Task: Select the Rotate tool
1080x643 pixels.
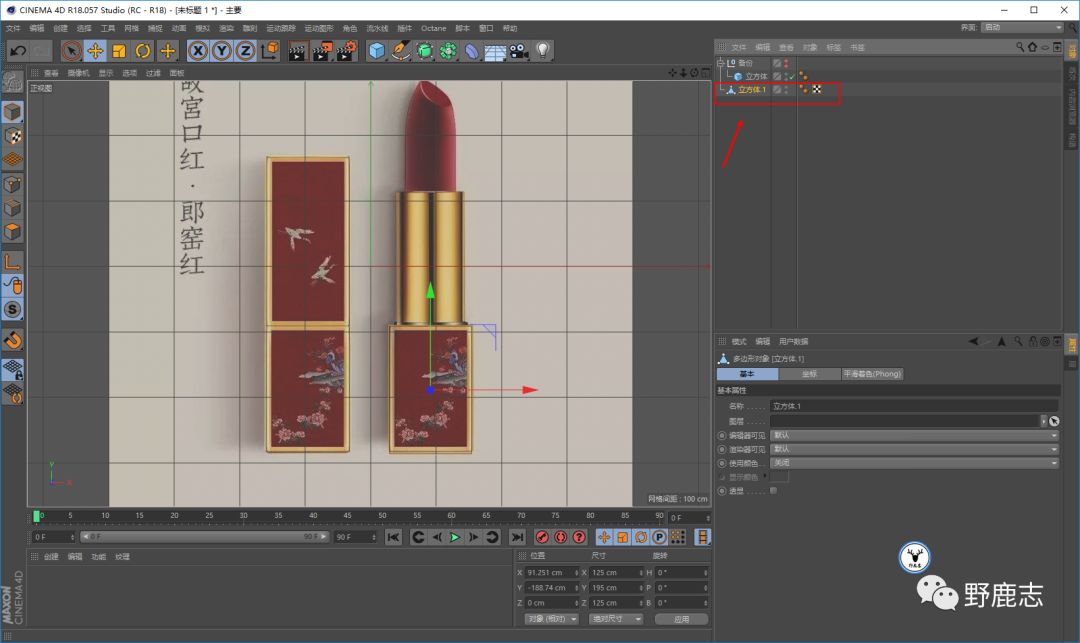Action: [143, 51]
